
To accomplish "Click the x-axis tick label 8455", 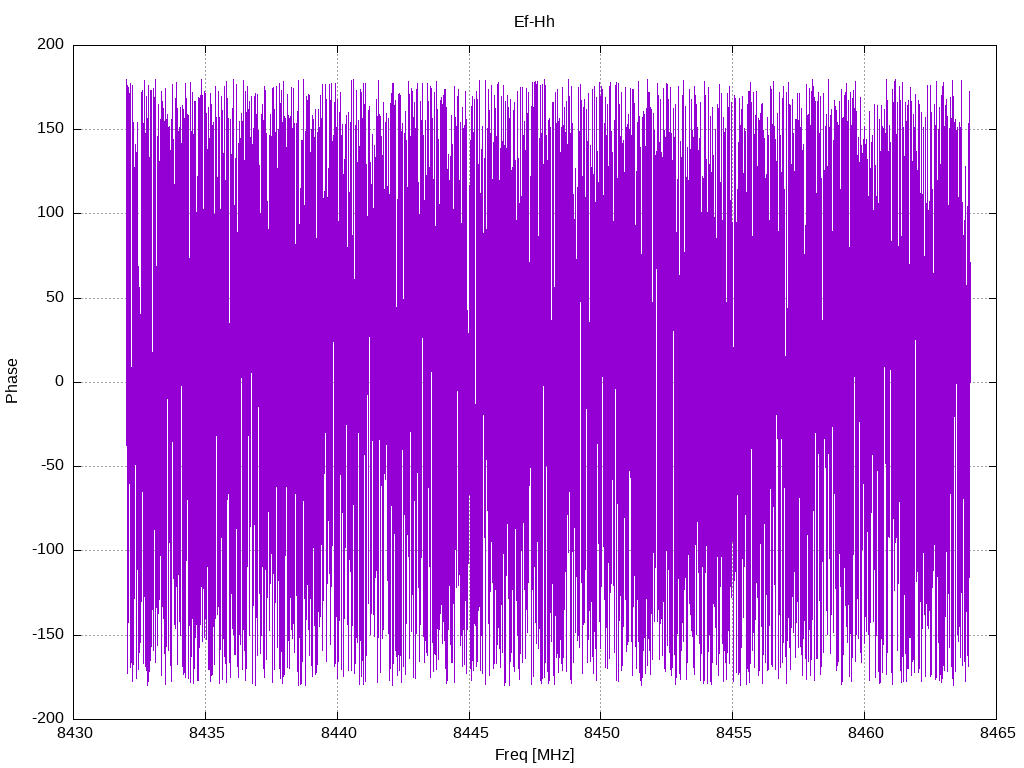I will (733, 733).
